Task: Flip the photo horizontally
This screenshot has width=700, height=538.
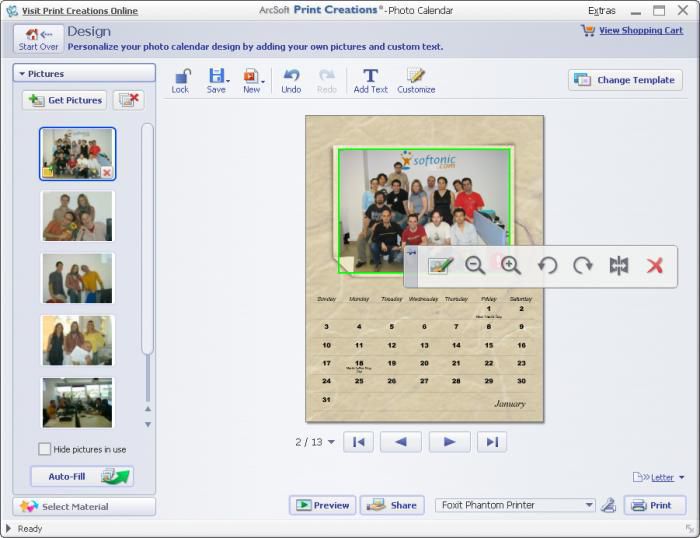Action: (619, 265)
